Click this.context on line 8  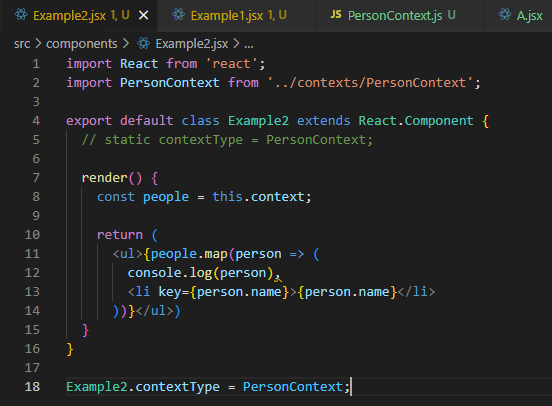click(x=258, y=197)
